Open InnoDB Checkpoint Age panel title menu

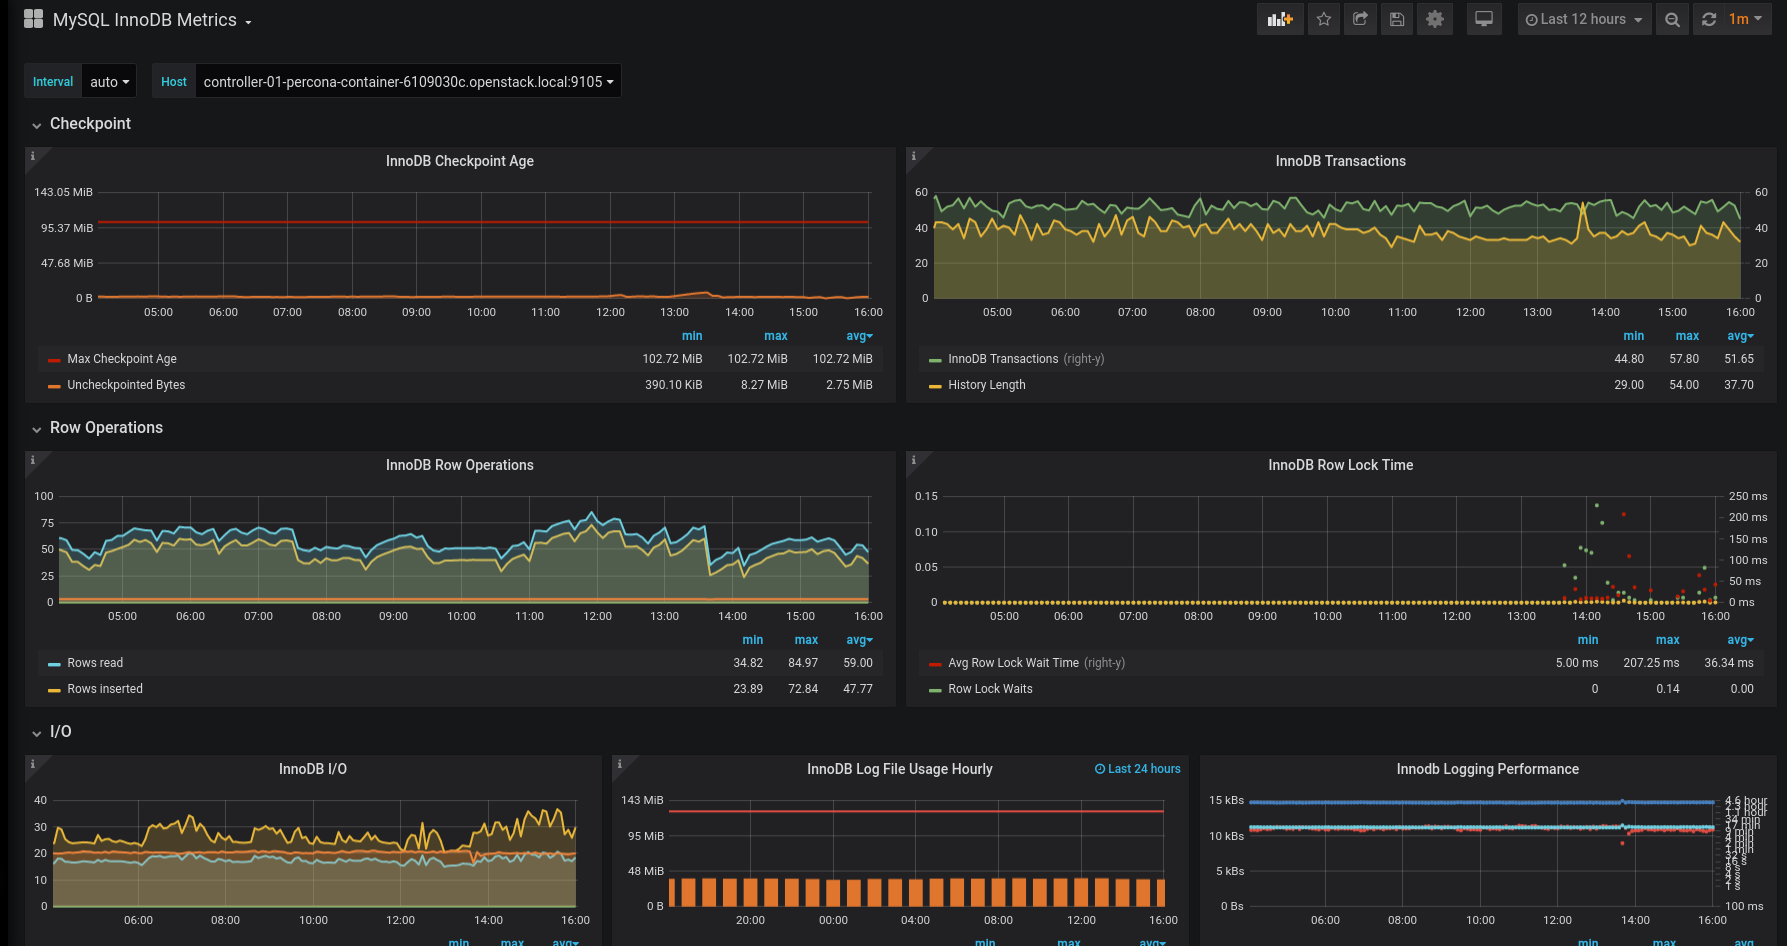tap(459, 161)
